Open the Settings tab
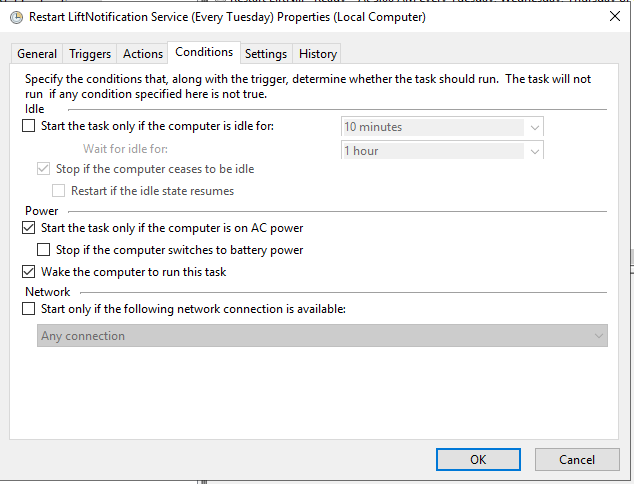 (266, 54)
